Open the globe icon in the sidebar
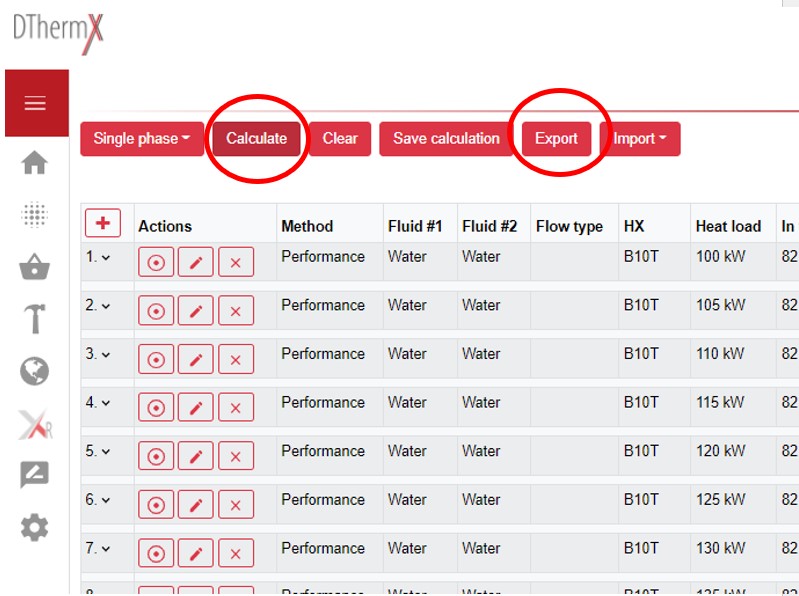The height and width of the screenshot is (596, 799). [35, 372]
